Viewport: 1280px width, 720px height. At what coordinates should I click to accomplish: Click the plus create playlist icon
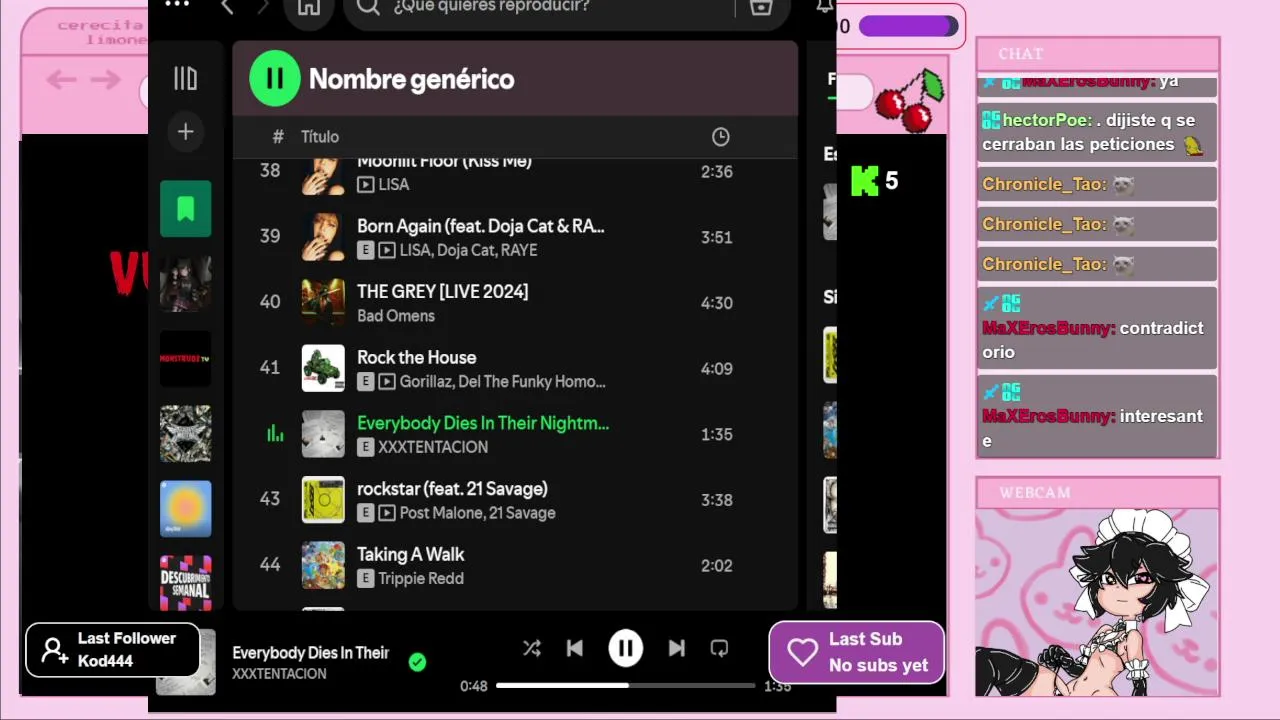pyautogui.click(x=185, y=131)
